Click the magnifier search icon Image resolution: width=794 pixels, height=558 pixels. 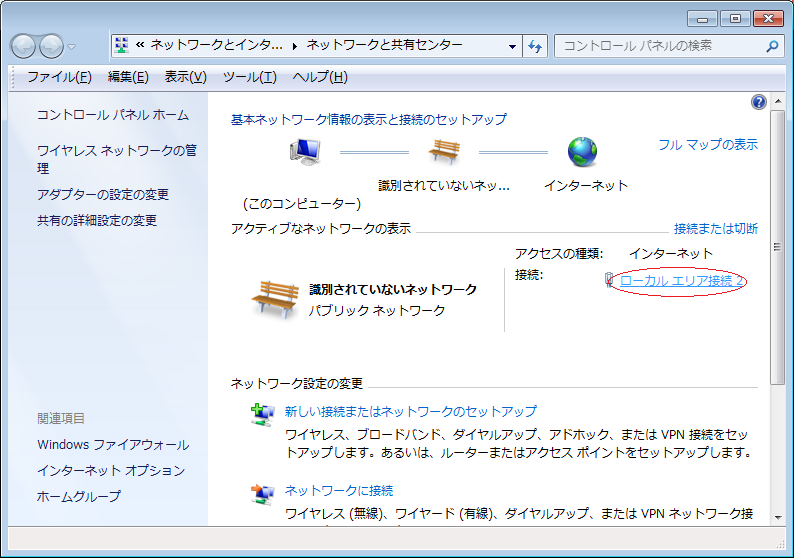[x=772, y=47]
